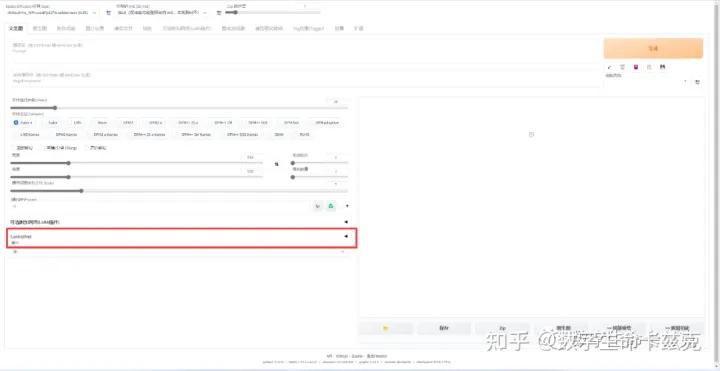Screen dimensions: 720x371
Task: Adjust the width slider
Action: 137,163
